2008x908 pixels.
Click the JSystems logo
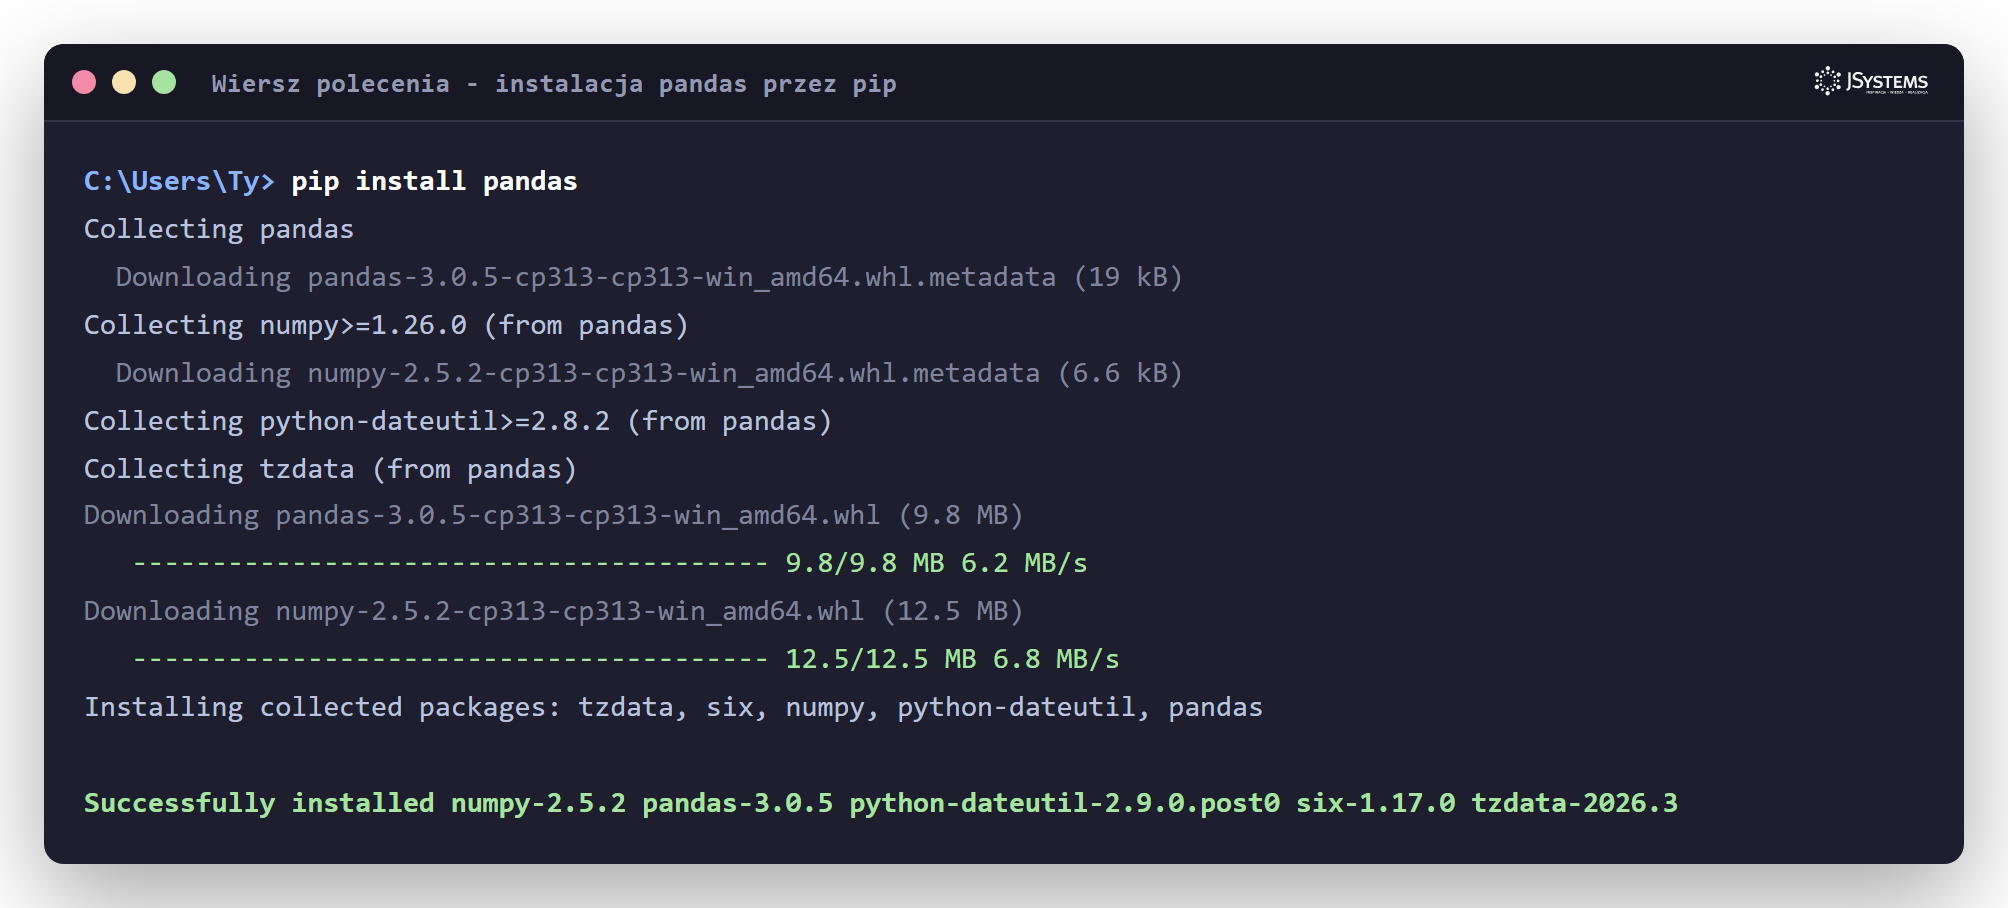point(1871,82)
